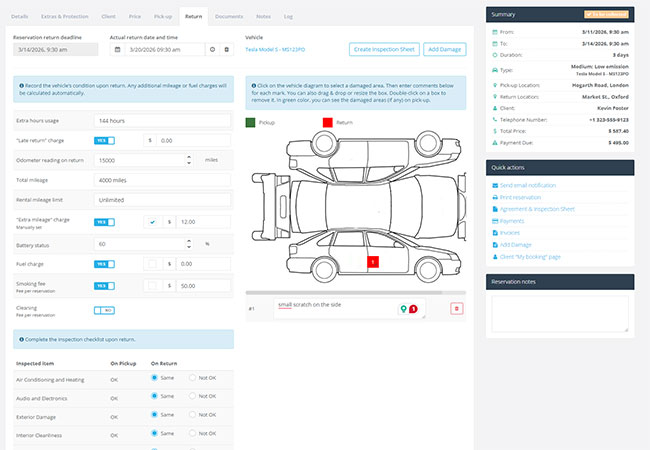This screenshot has height=450, width=650.
Task: Click the document icon beside Agreement & Inspection Sheet
Action: point(495,209)
